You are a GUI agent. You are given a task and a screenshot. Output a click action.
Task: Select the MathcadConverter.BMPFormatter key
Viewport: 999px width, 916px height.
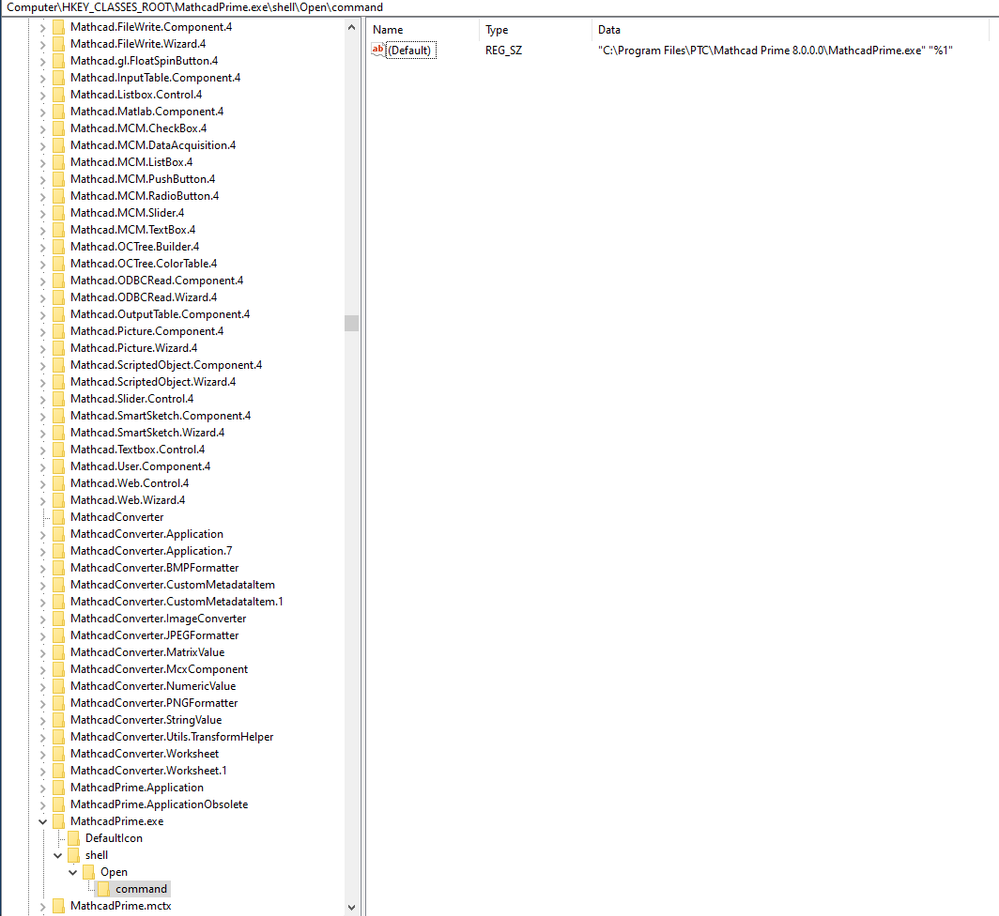154,568
